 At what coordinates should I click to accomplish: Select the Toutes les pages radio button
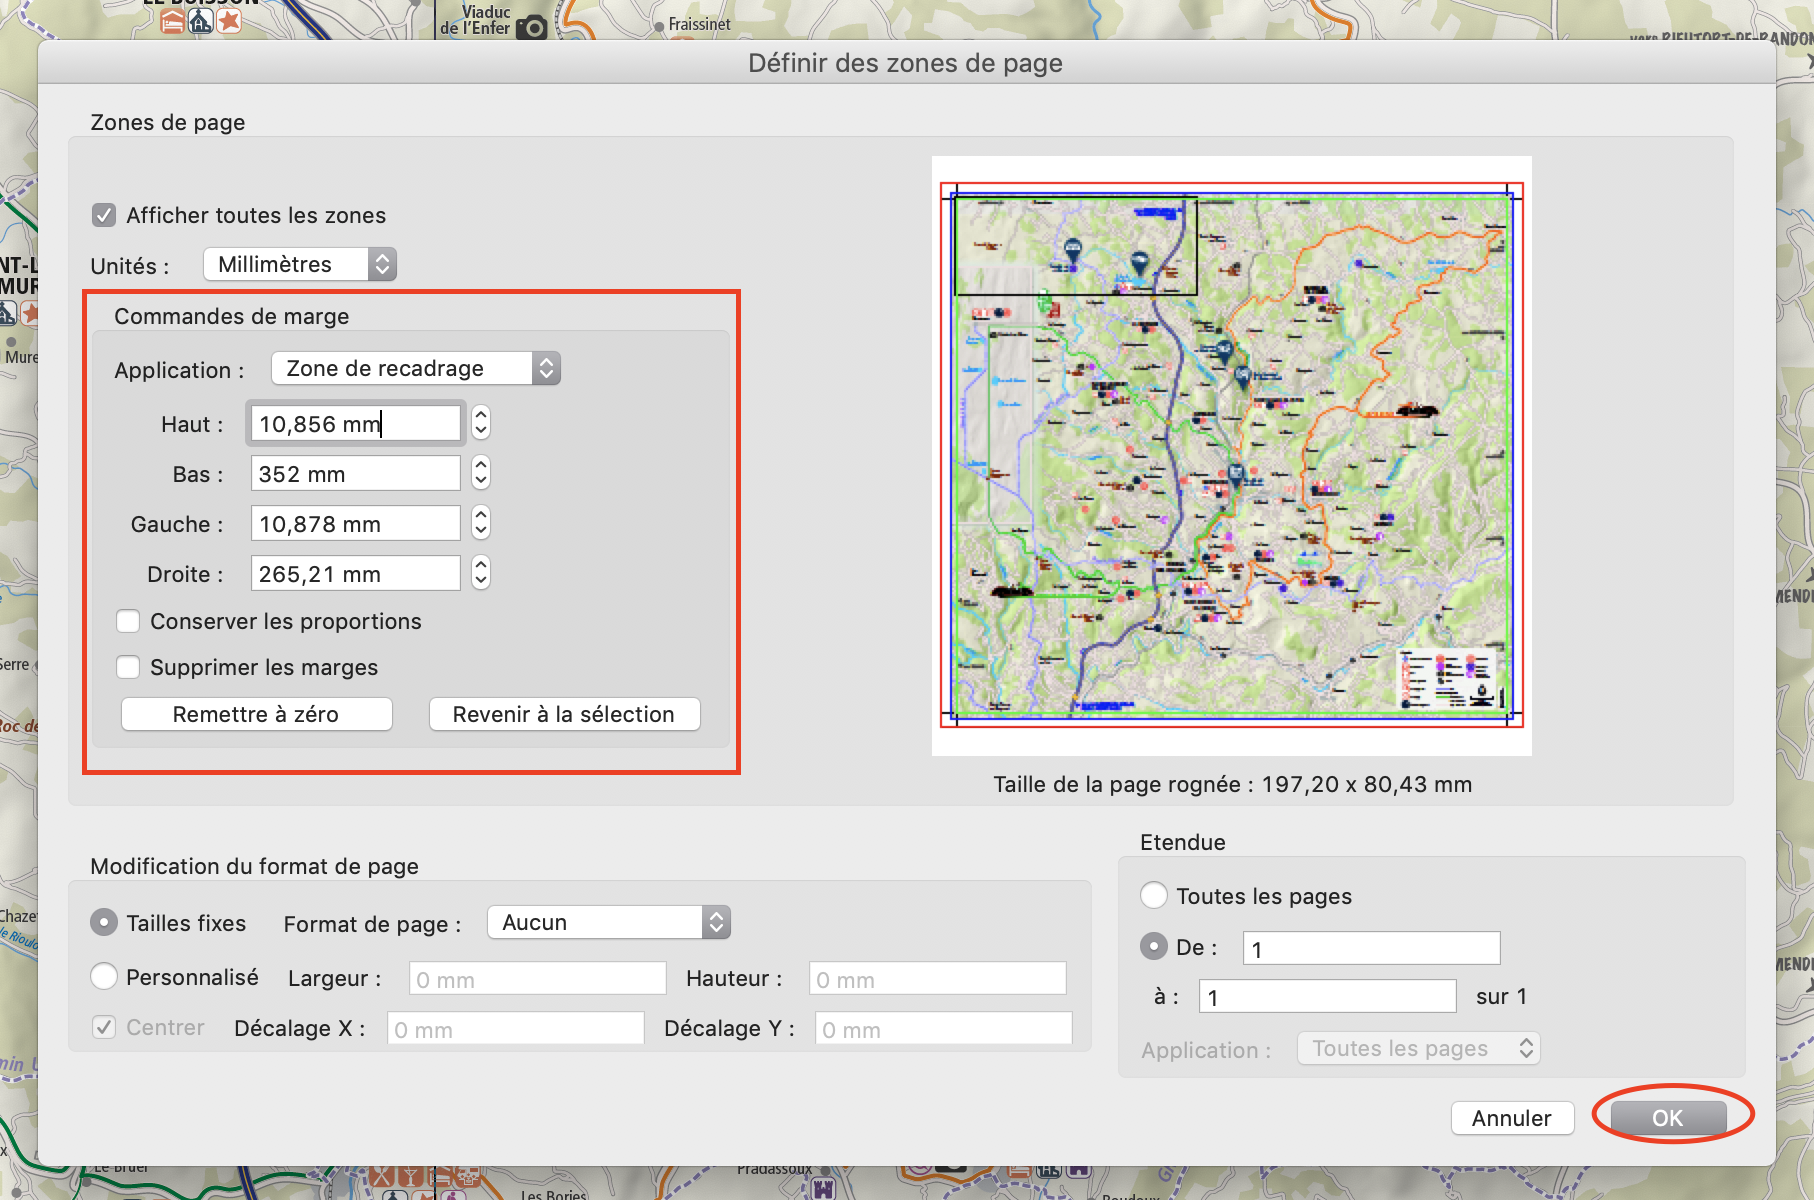tap(1154, 895)
